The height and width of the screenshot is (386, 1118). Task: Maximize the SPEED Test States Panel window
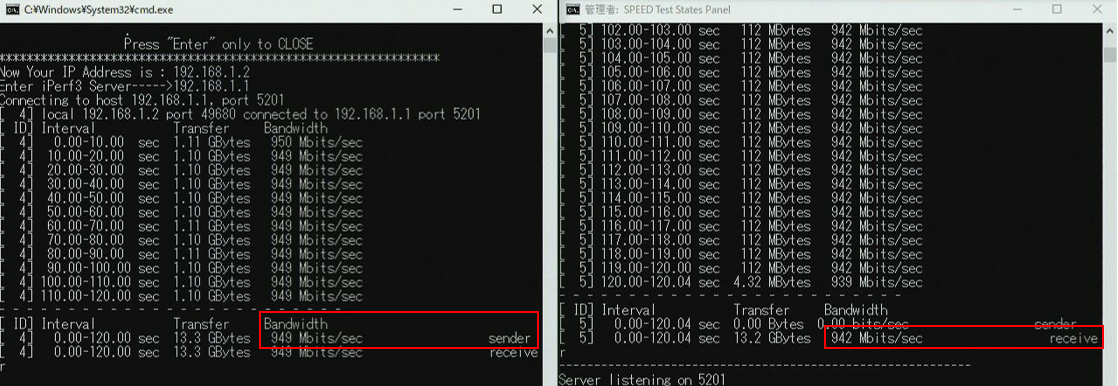[x=1057, y=9]
